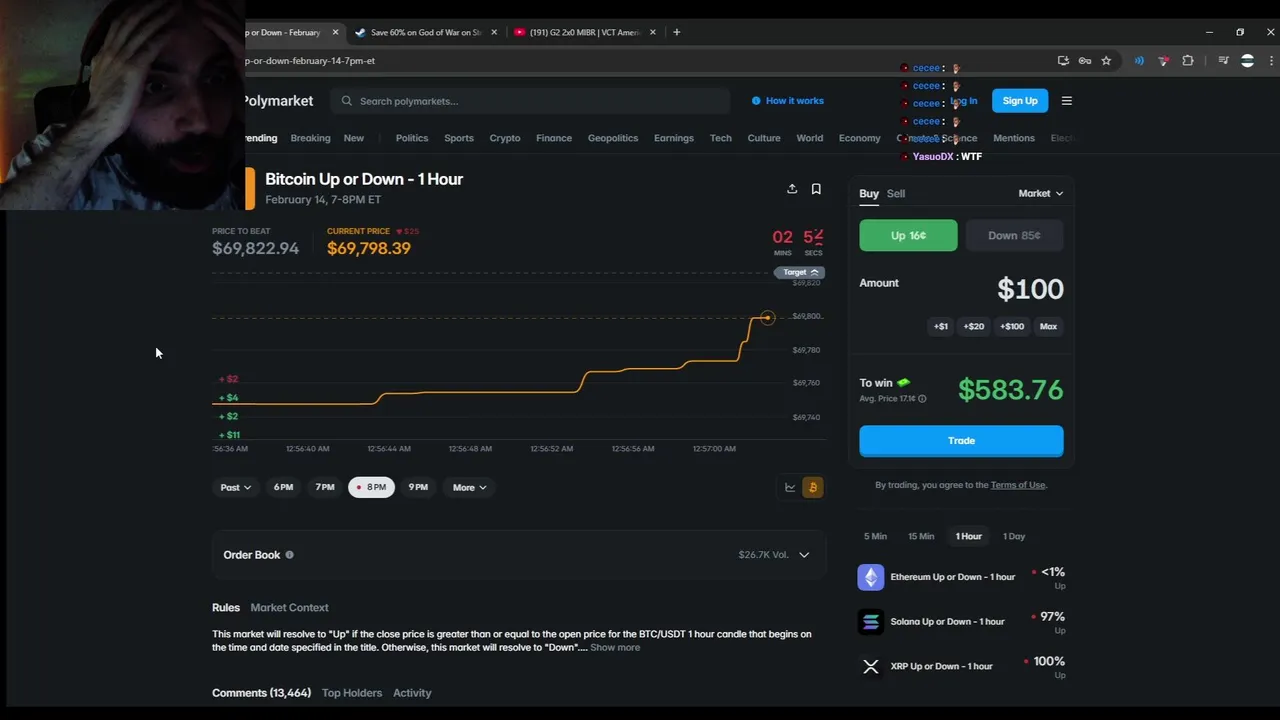The height and width of the screenshot is (720, 1280).
Task: Open the Earnings category
Action: coord(674,138)
